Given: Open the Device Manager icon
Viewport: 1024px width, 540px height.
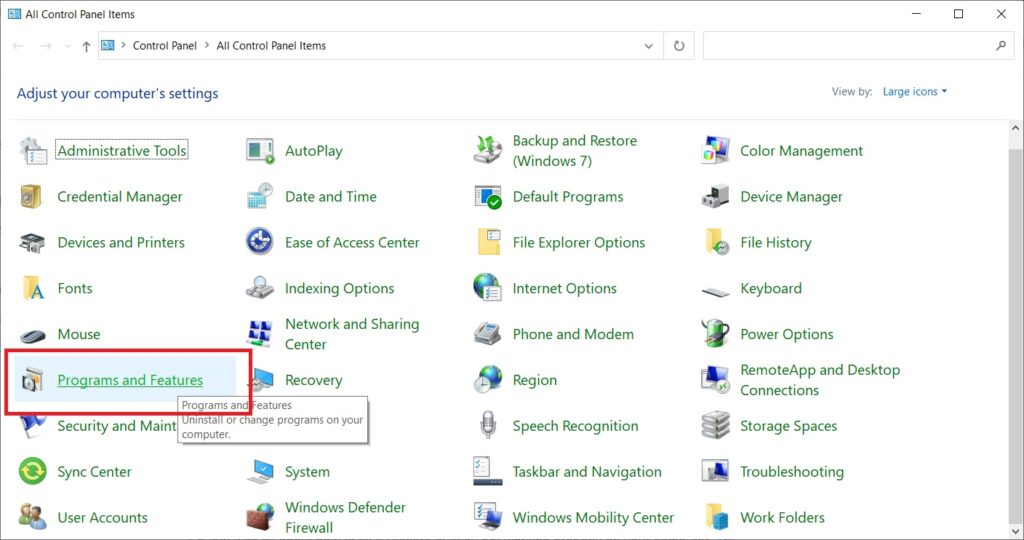Looking at the screenshot, I should click(x=715, y=197).
